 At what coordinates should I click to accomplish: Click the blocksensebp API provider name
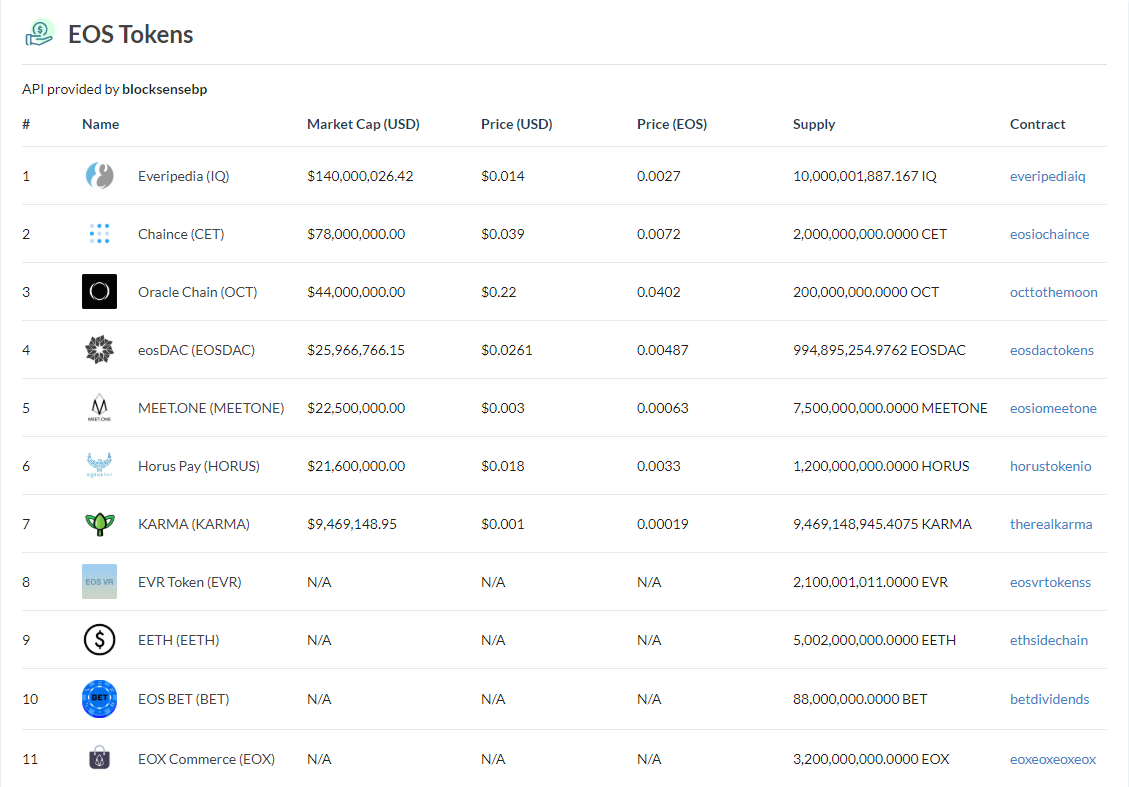[x=164, y=89]
